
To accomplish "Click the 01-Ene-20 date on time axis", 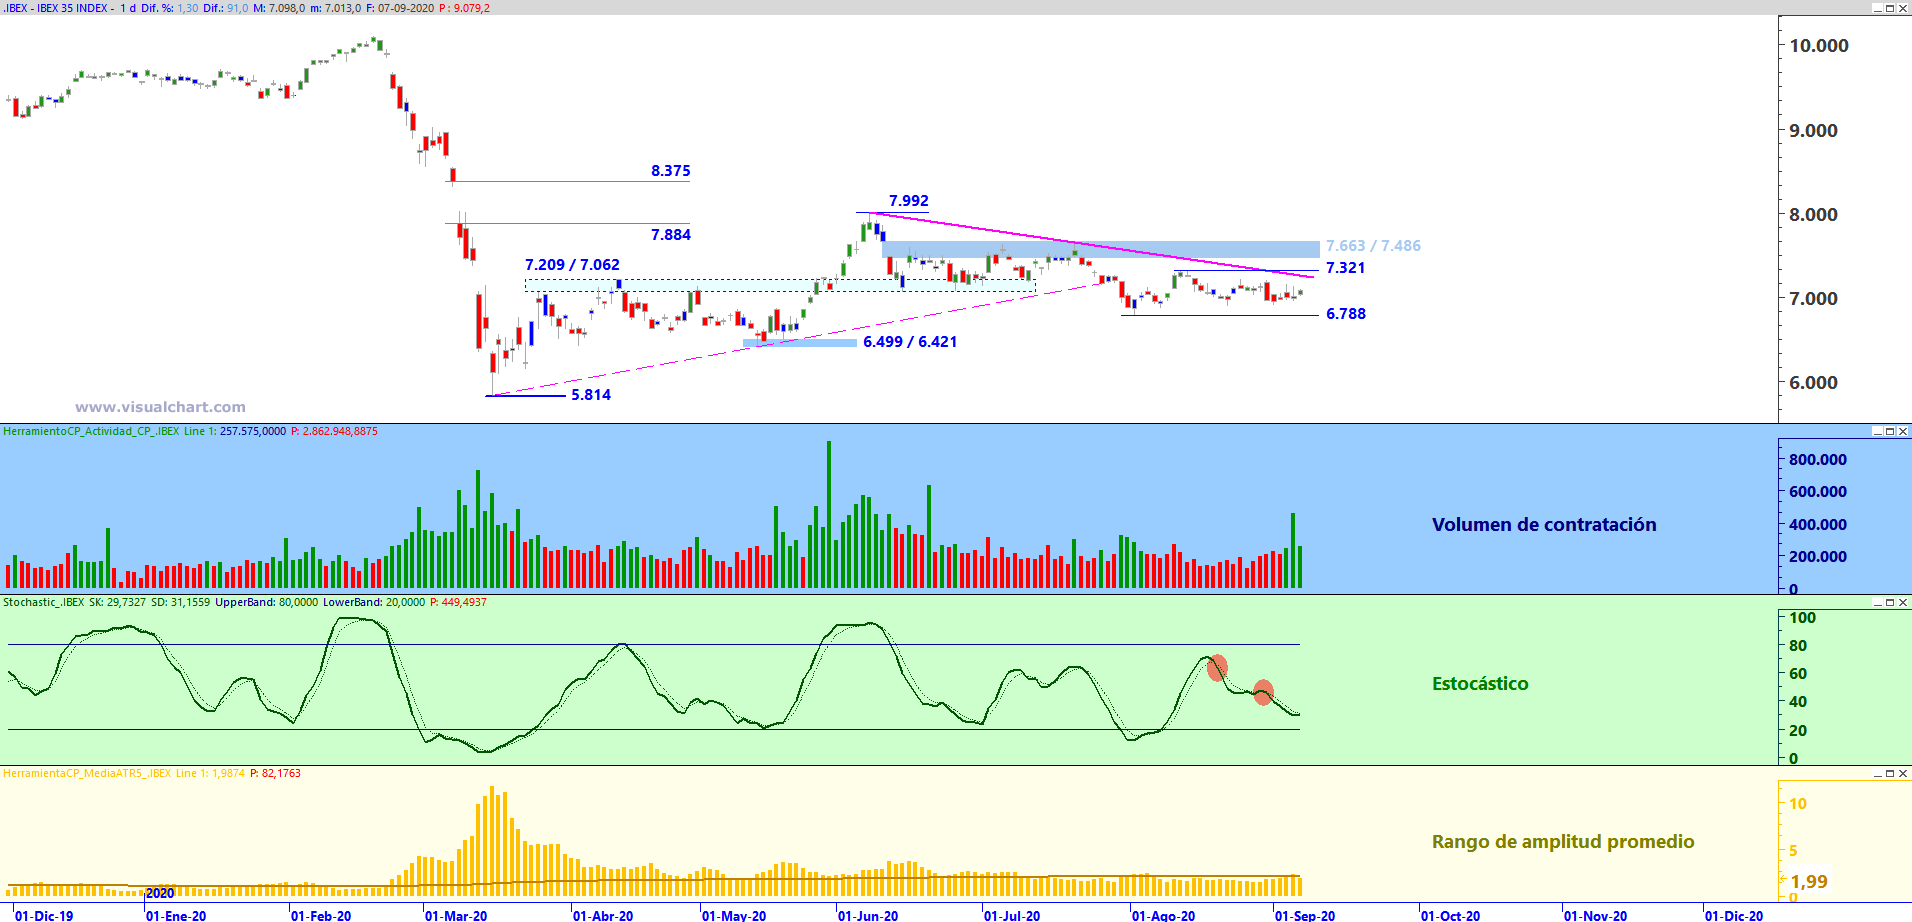I will (176, 916).
